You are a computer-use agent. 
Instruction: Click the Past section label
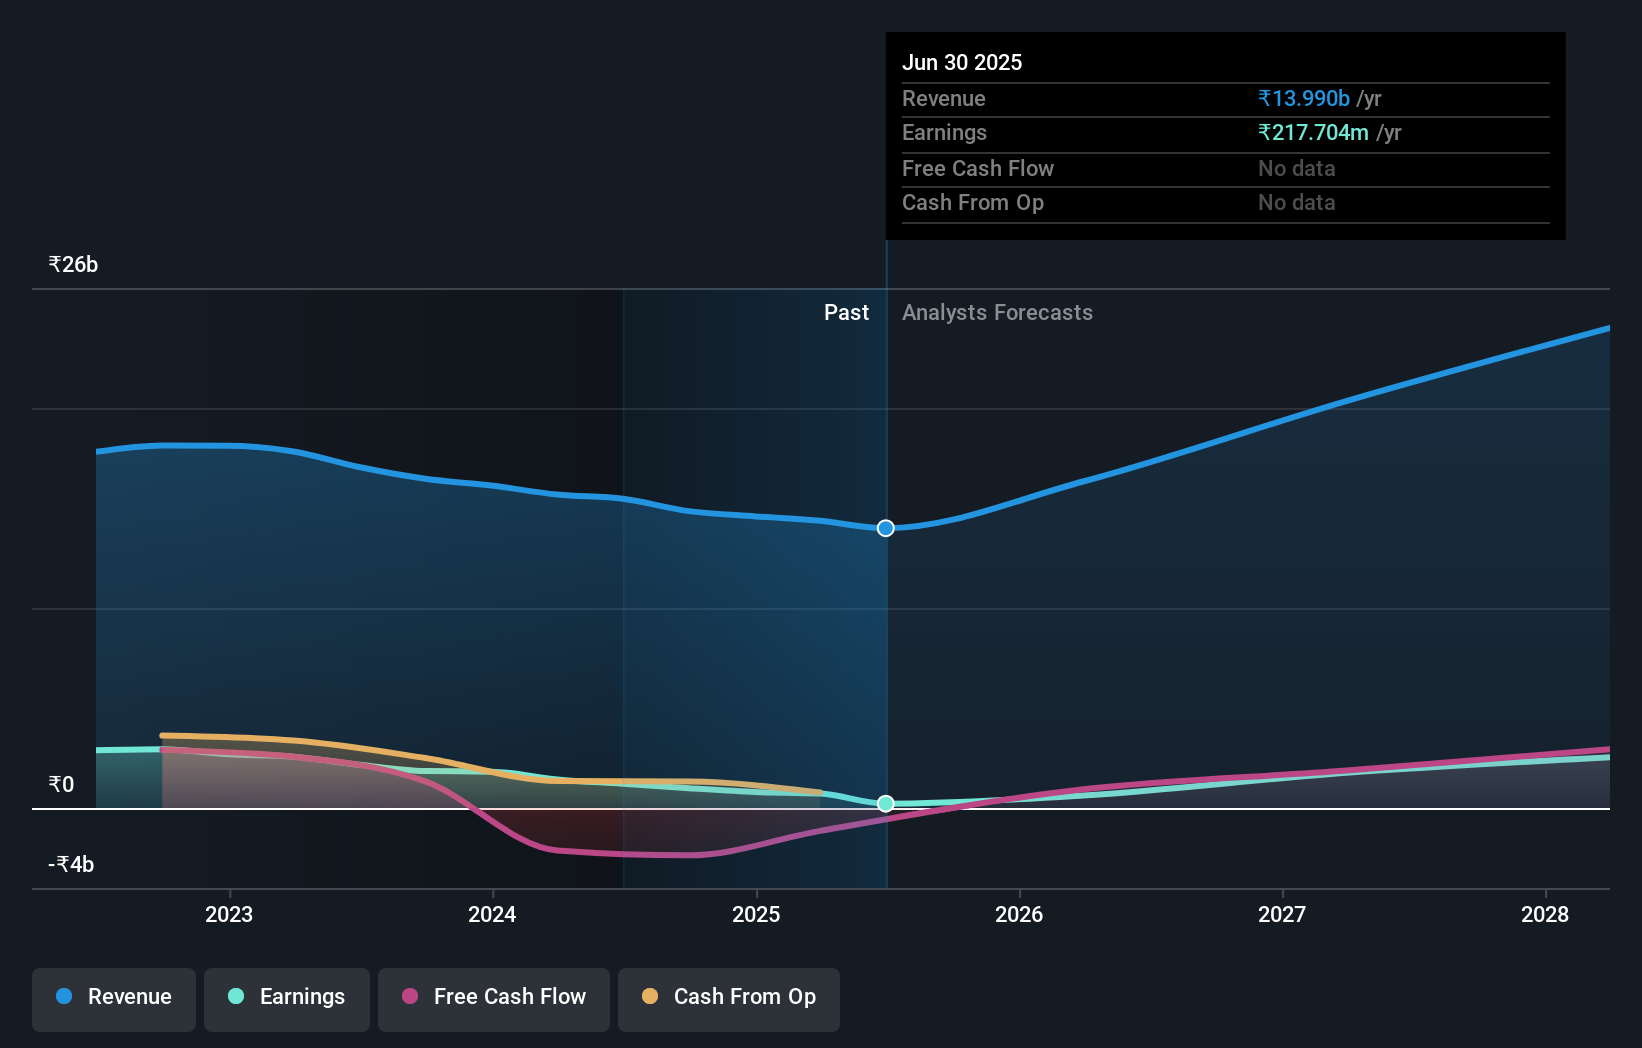846,313
